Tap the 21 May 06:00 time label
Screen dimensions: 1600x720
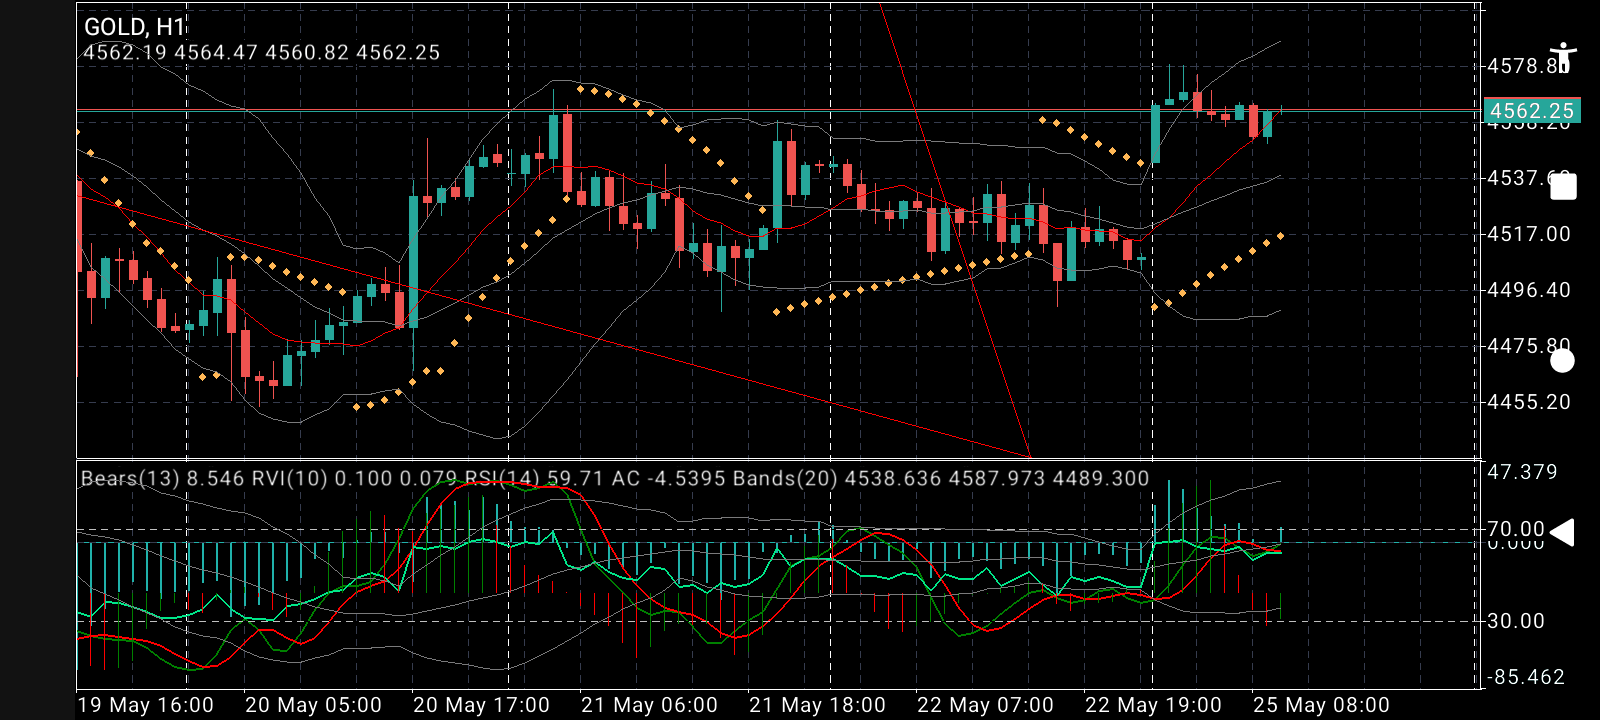click(x=650, y=705)
